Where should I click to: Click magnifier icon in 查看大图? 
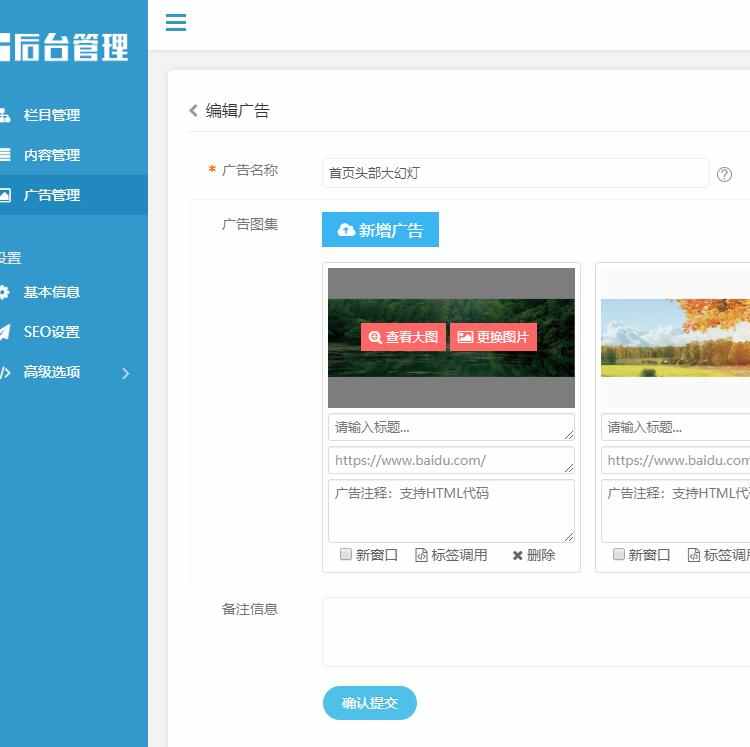[x=375, y=337]
